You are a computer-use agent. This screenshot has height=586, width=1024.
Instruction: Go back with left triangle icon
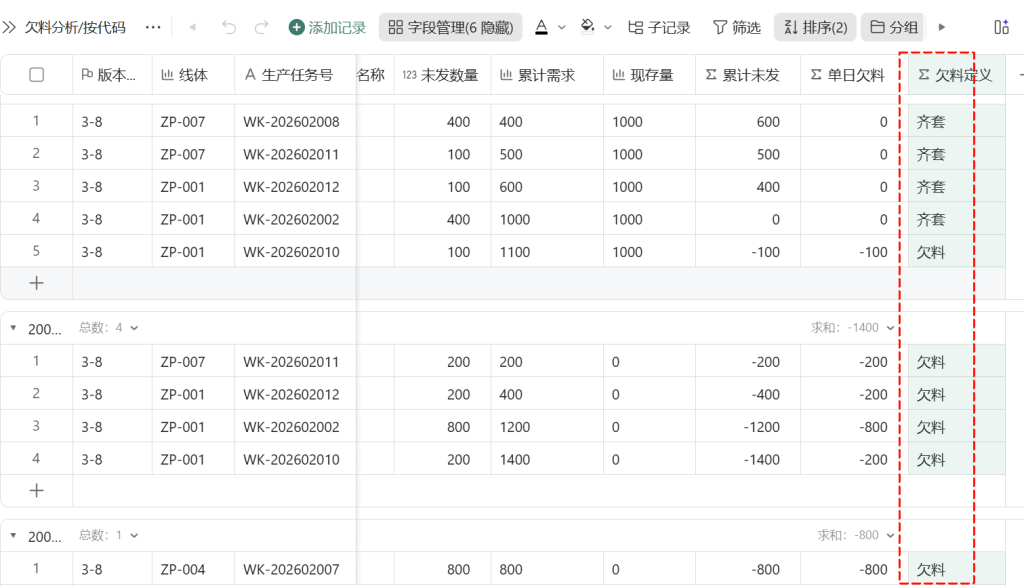pyautogui.click(x=192, y=27)
